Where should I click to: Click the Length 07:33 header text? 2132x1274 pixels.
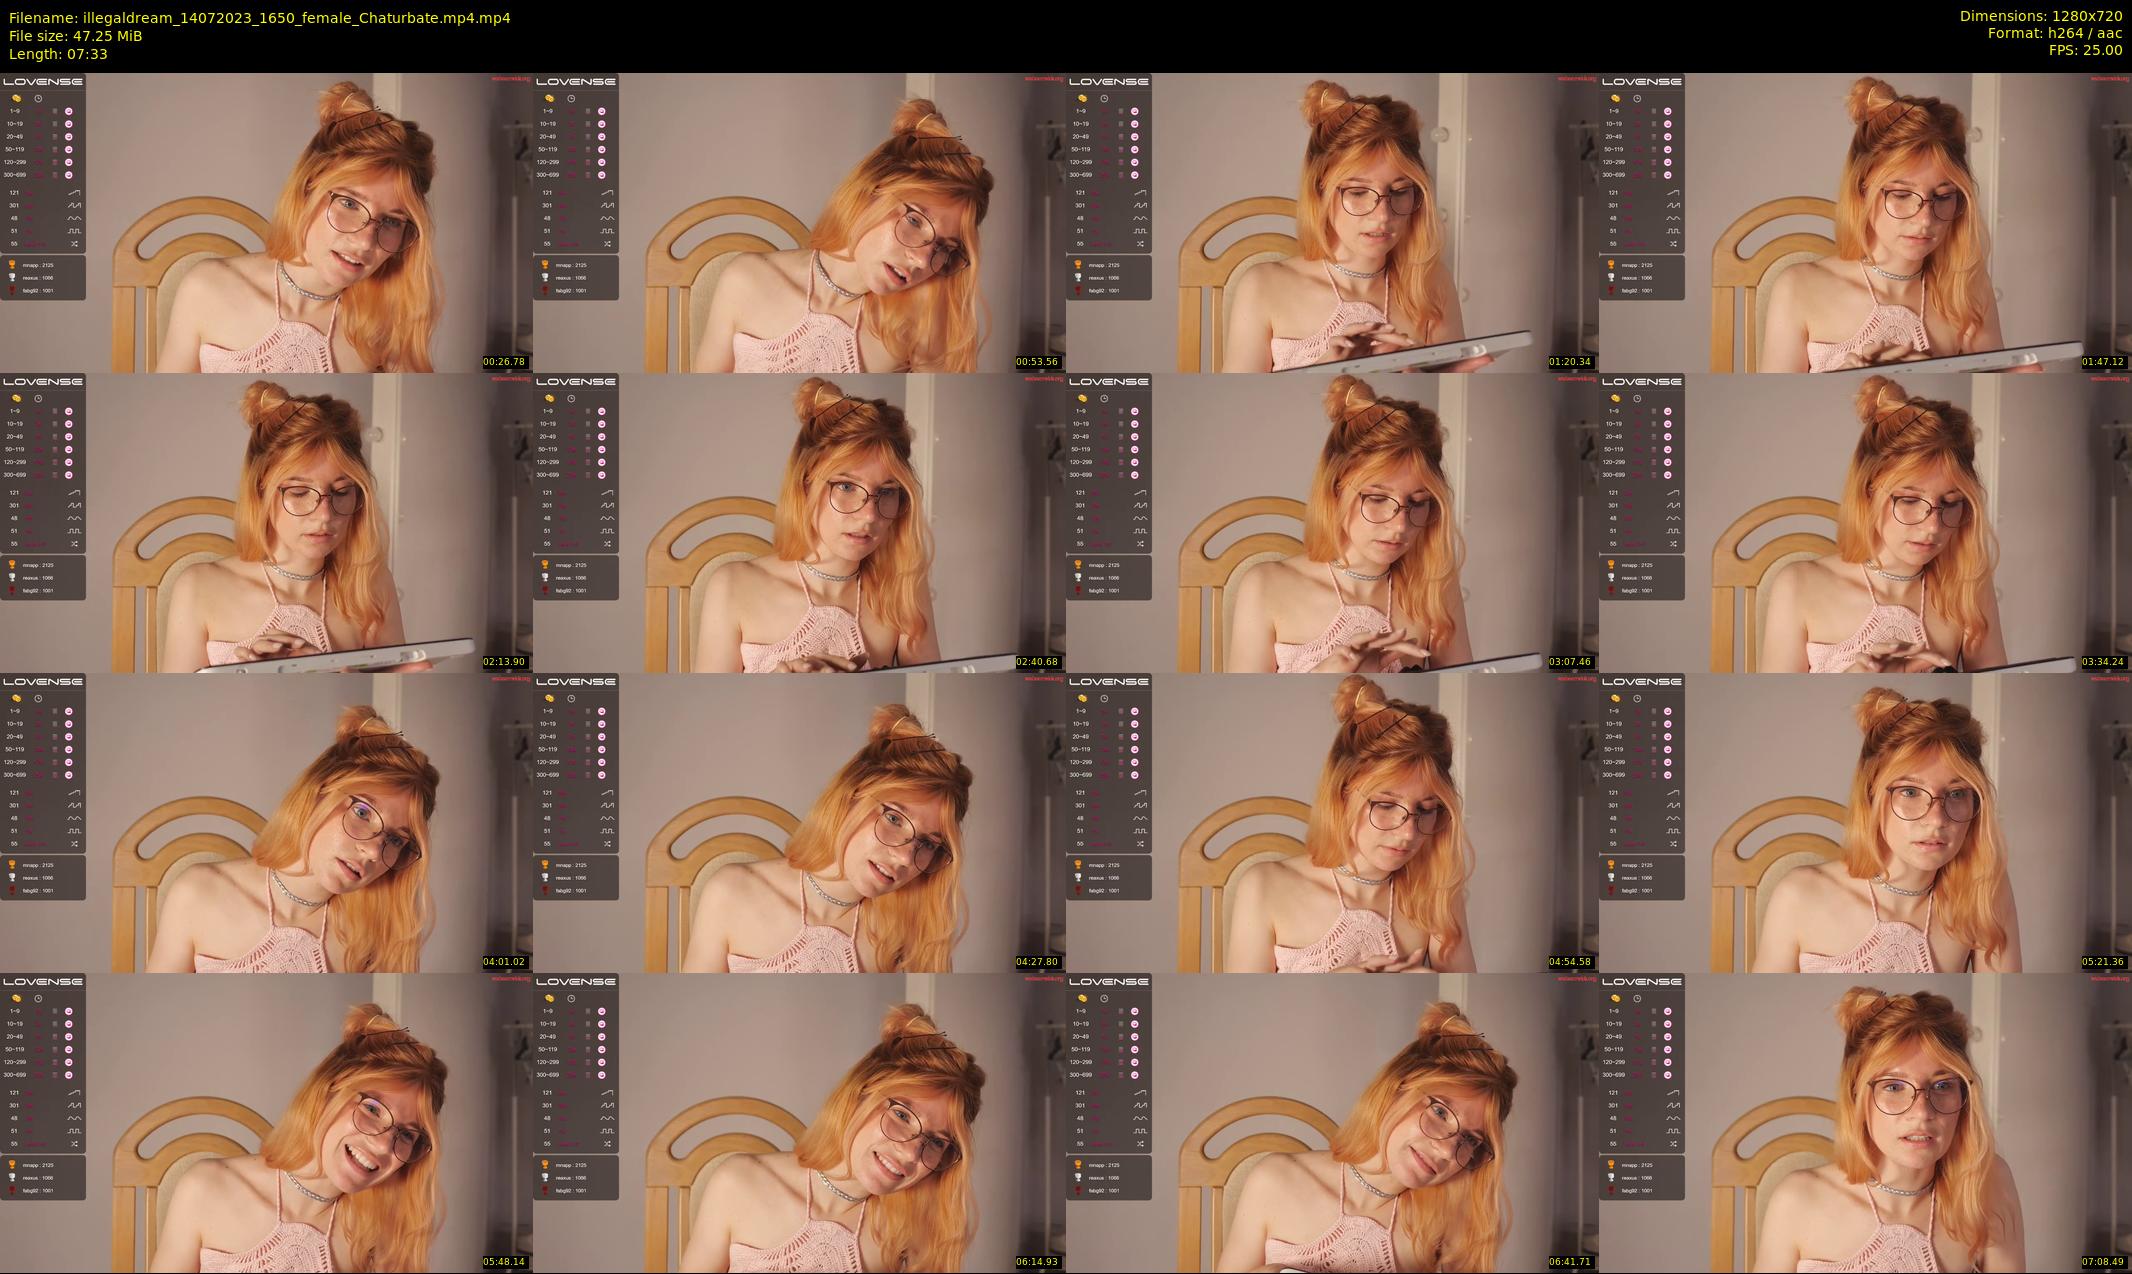(x=58, y=54)
